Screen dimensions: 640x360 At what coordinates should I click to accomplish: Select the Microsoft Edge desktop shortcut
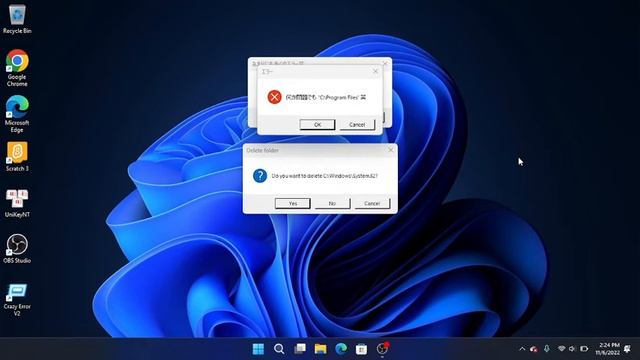coord(17,114)
